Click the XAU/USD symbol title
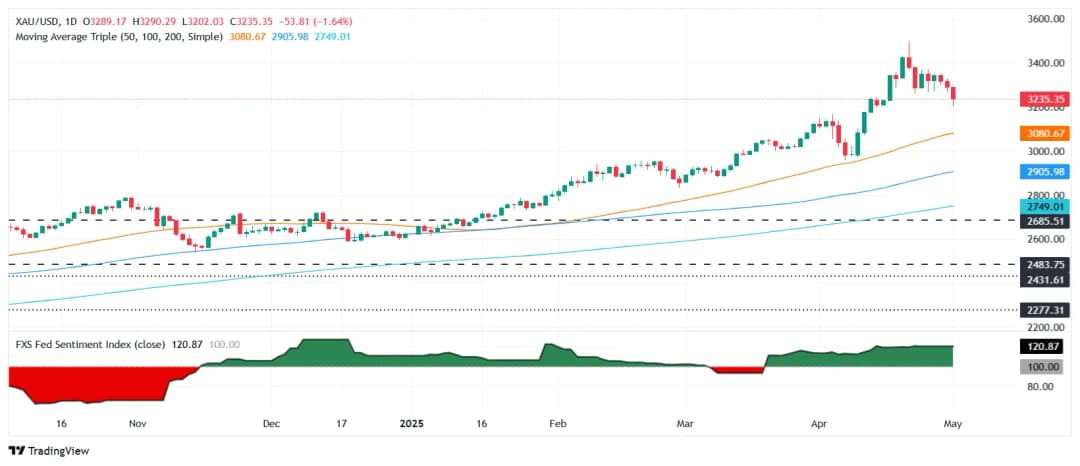This screenshot has height=466, width=1080. click(31, 21)
